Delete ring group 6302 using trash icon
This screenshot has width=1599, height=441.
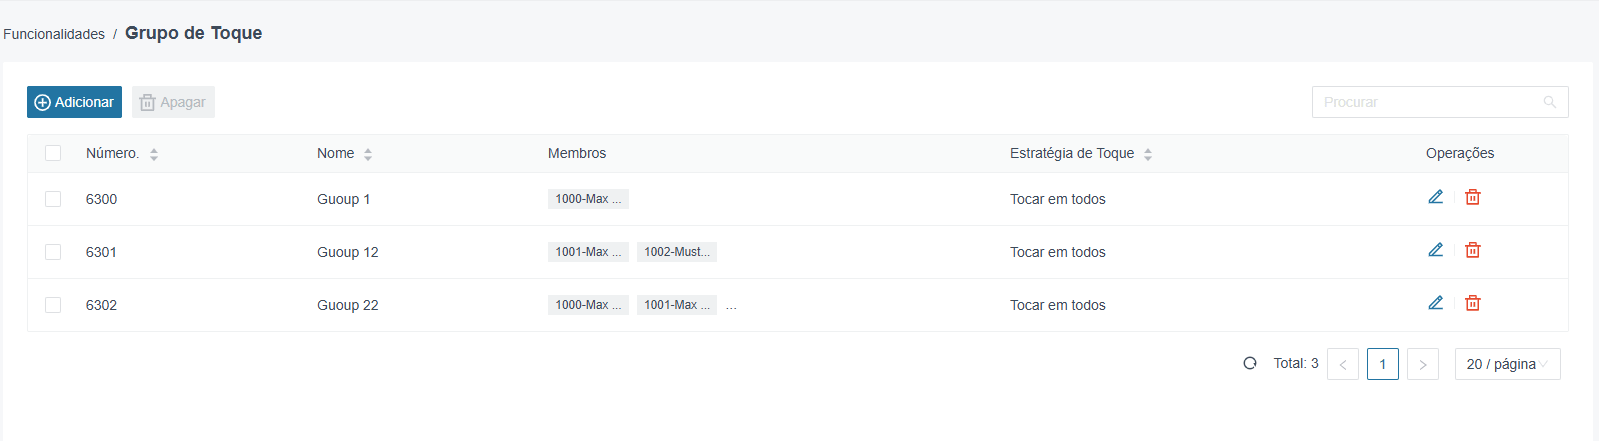coord(1473,303)
